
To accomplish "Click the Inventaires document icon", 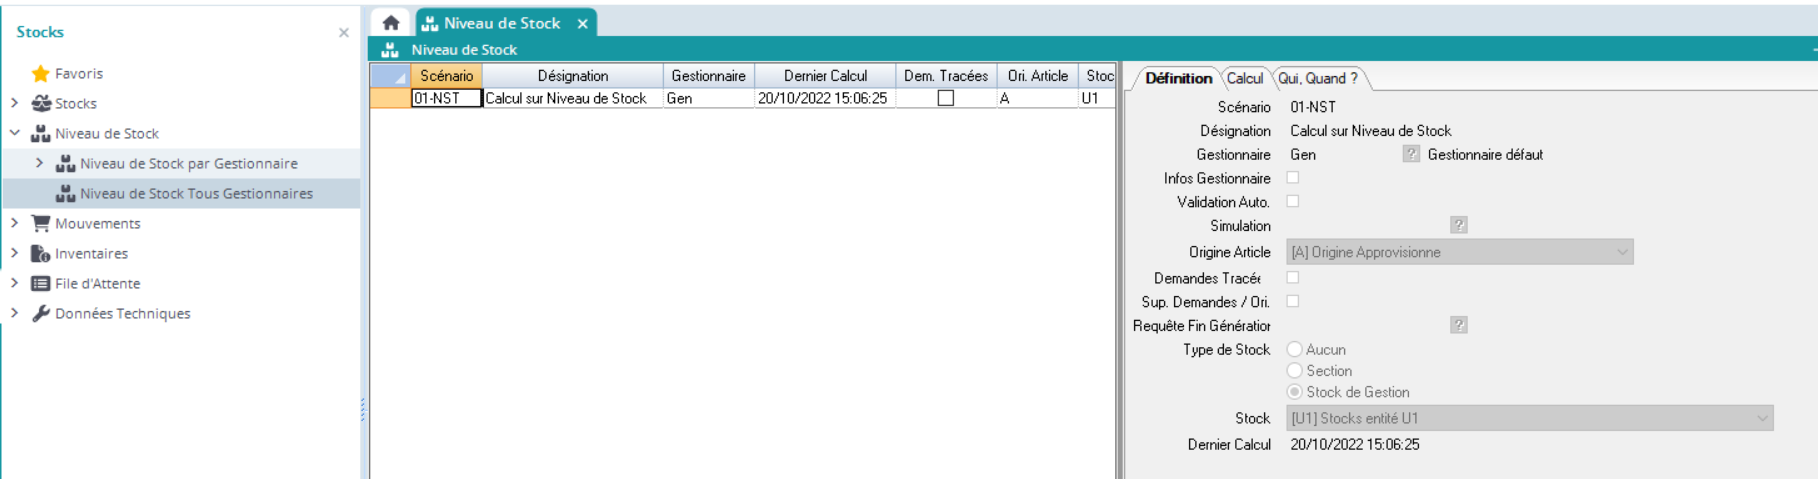I will 41,253.
